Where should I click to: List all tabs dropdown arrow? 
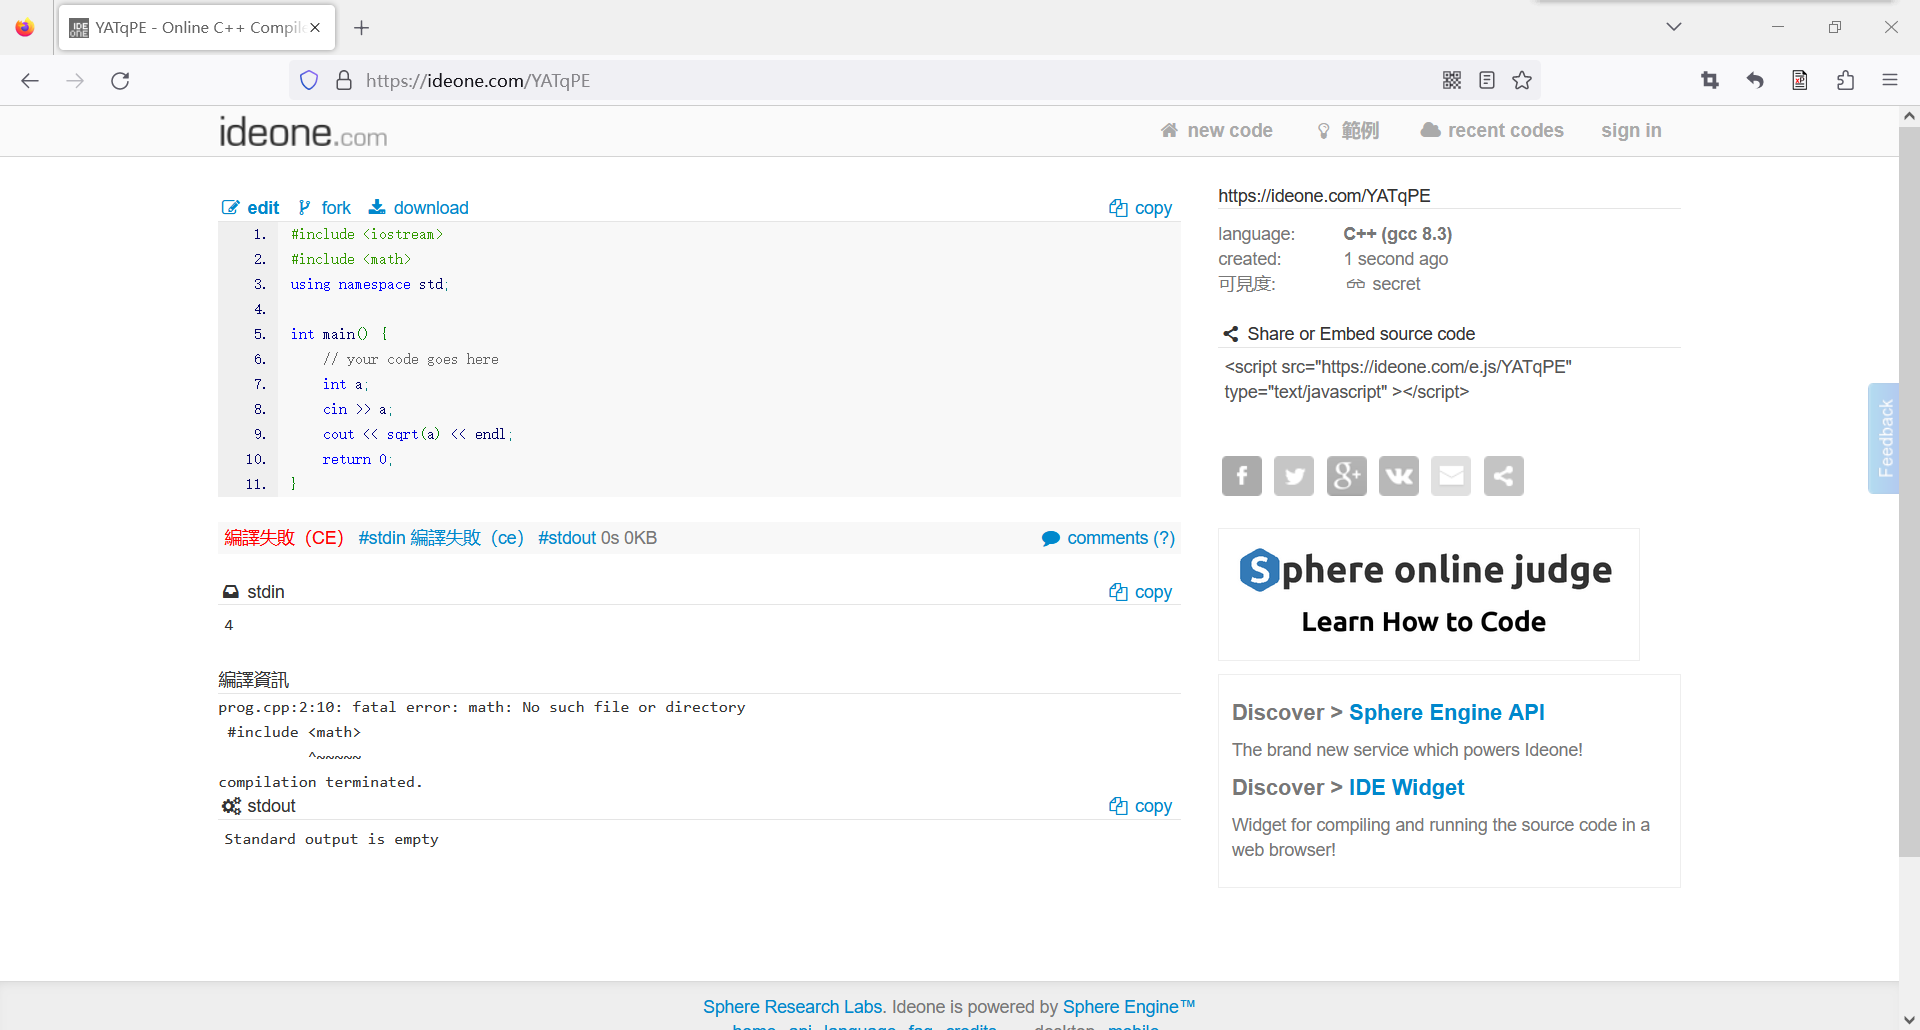(x=1674, y=27)
